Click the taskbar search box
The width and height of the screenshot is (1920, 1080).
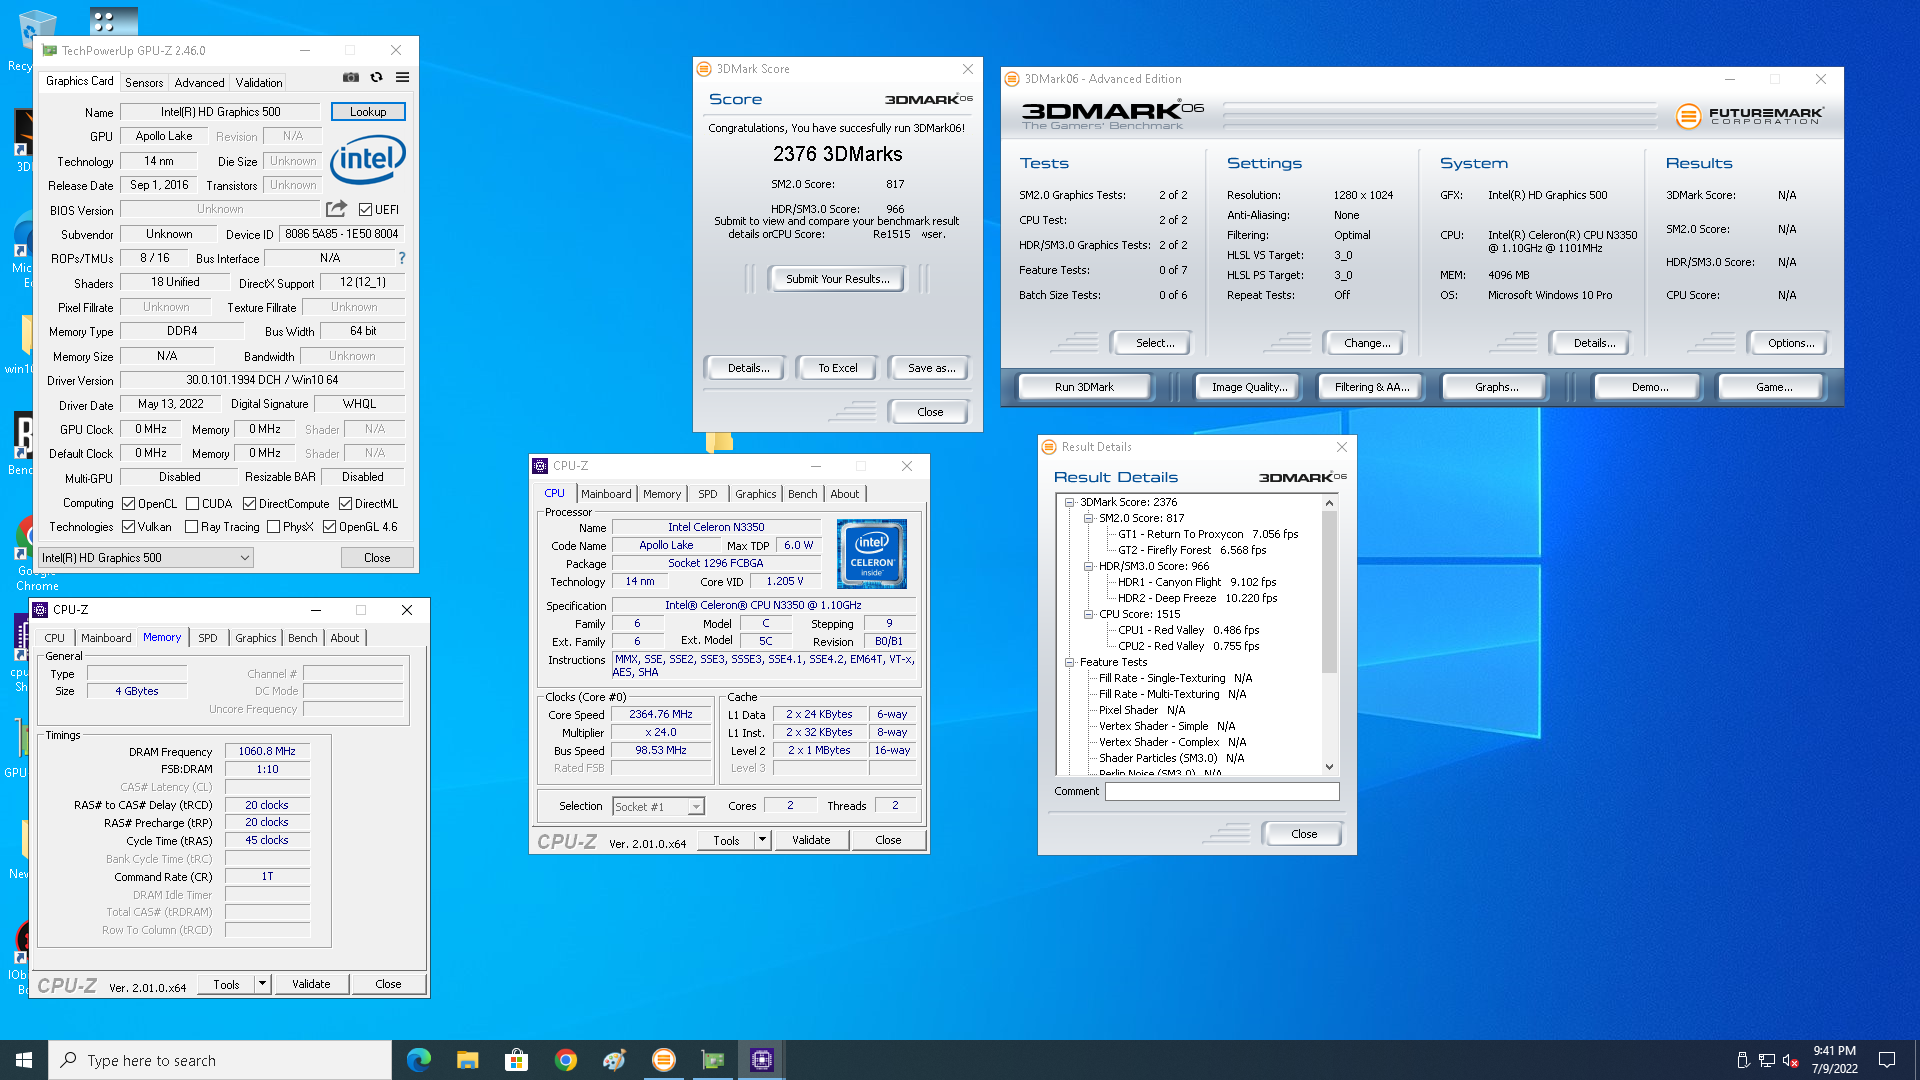coord(220,1060)
